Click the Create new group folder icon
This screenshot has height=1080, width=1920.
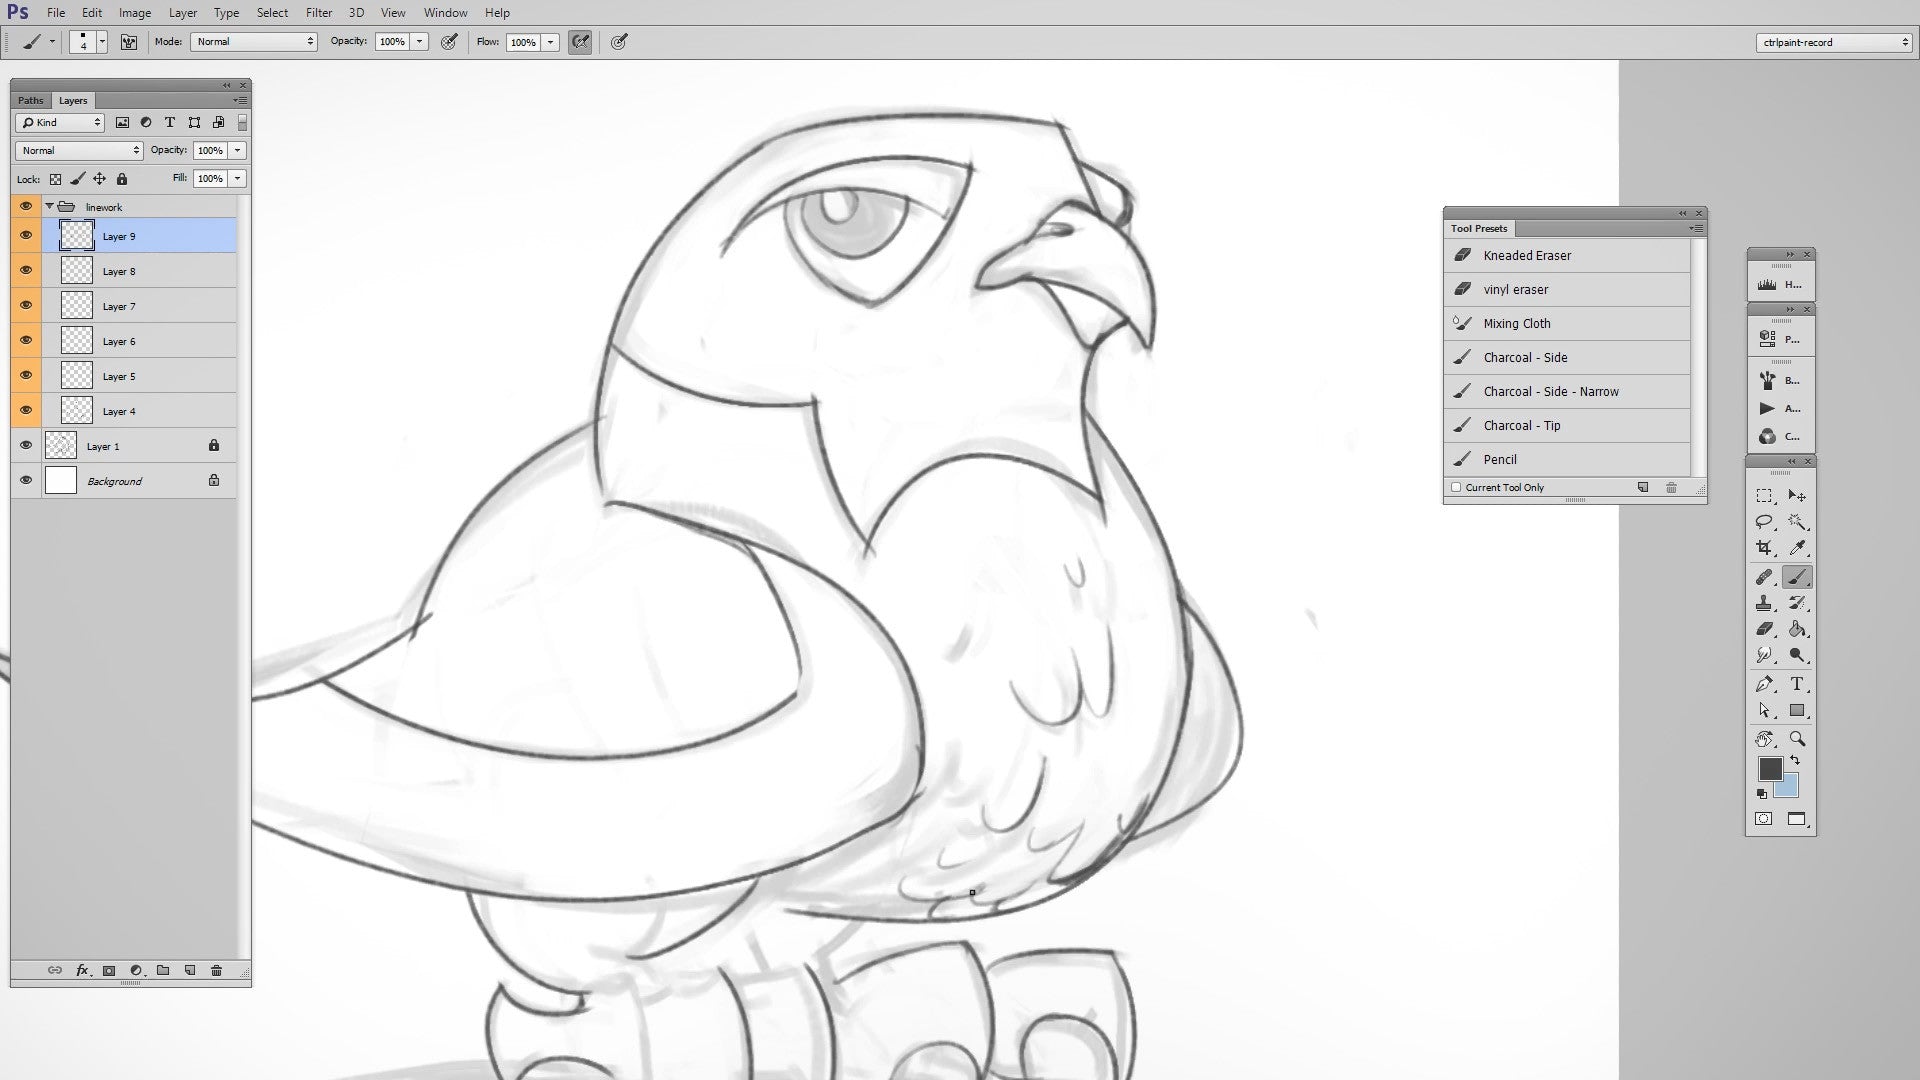(163, 969)
